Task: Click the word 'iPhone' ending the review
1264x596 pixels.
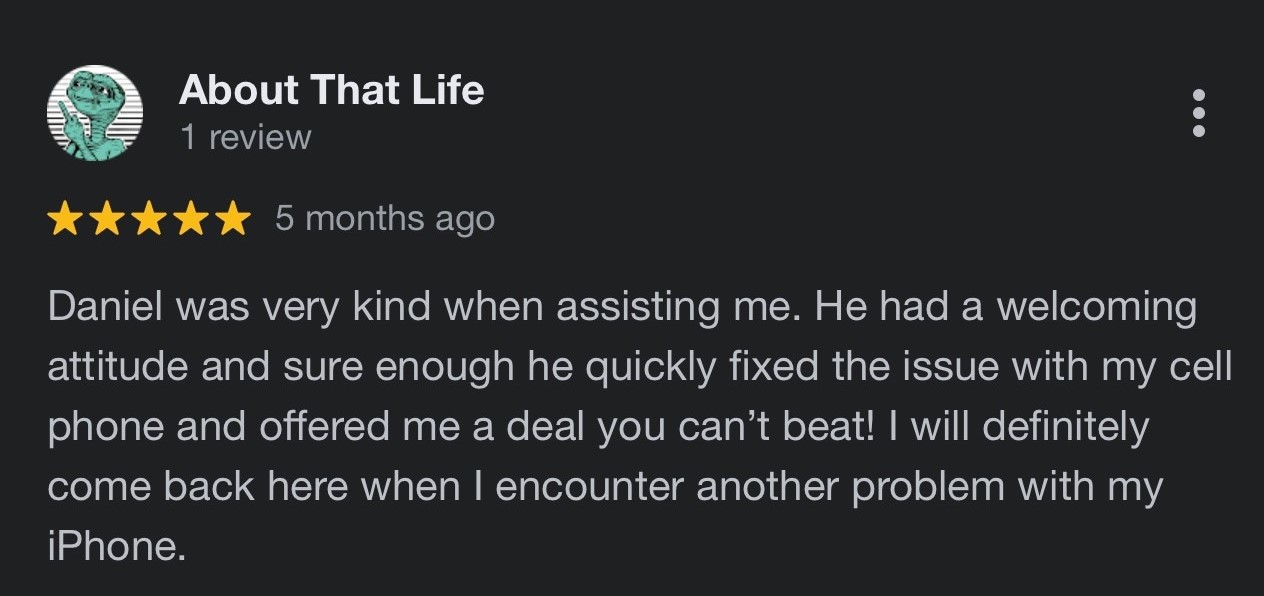Action: (117, 546)
